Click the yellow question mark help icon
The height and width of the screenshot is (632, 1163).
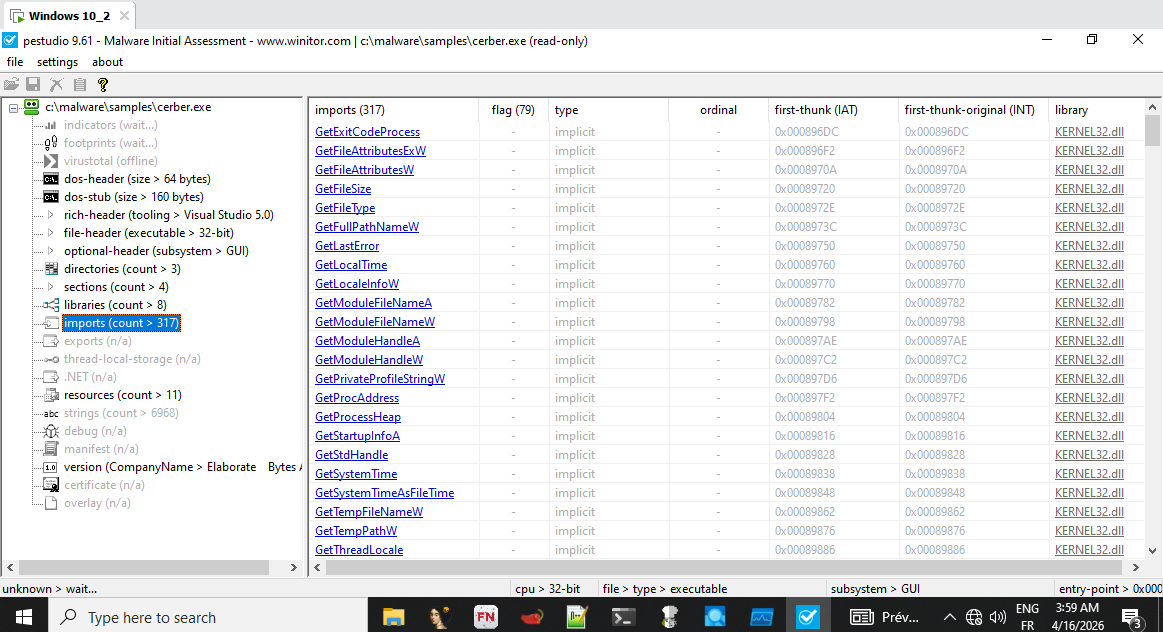click(103, 85)
